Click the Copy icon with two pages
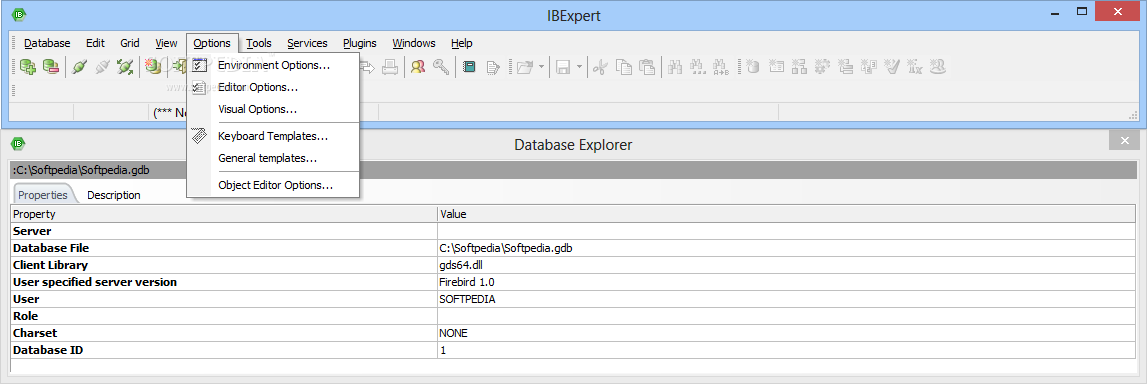 [x=623, y=67]
